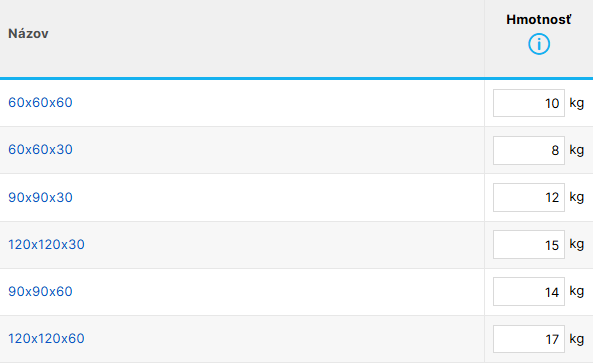Open the 60x60x60 product link
The image size is (593, 363).
click(40, 102)
